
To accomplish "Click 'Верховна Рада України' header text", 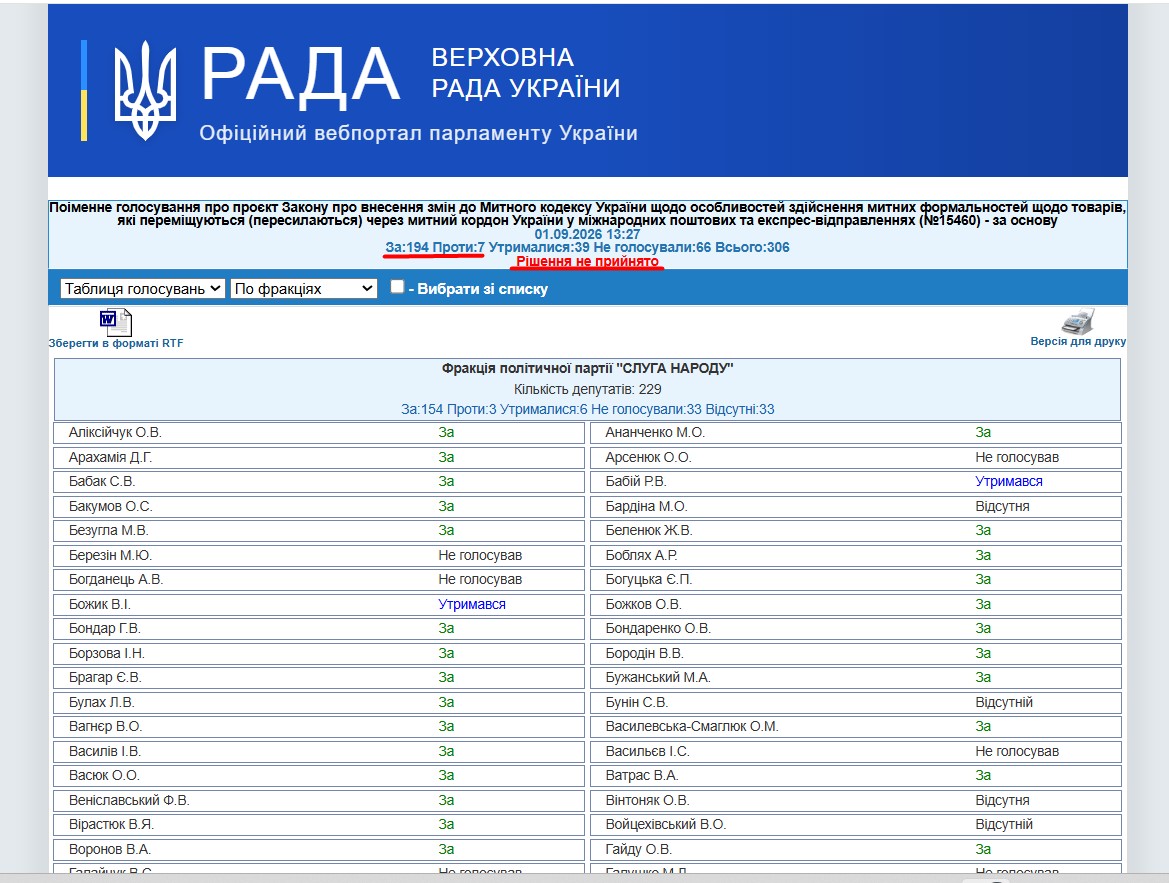I will click(526, 72).
